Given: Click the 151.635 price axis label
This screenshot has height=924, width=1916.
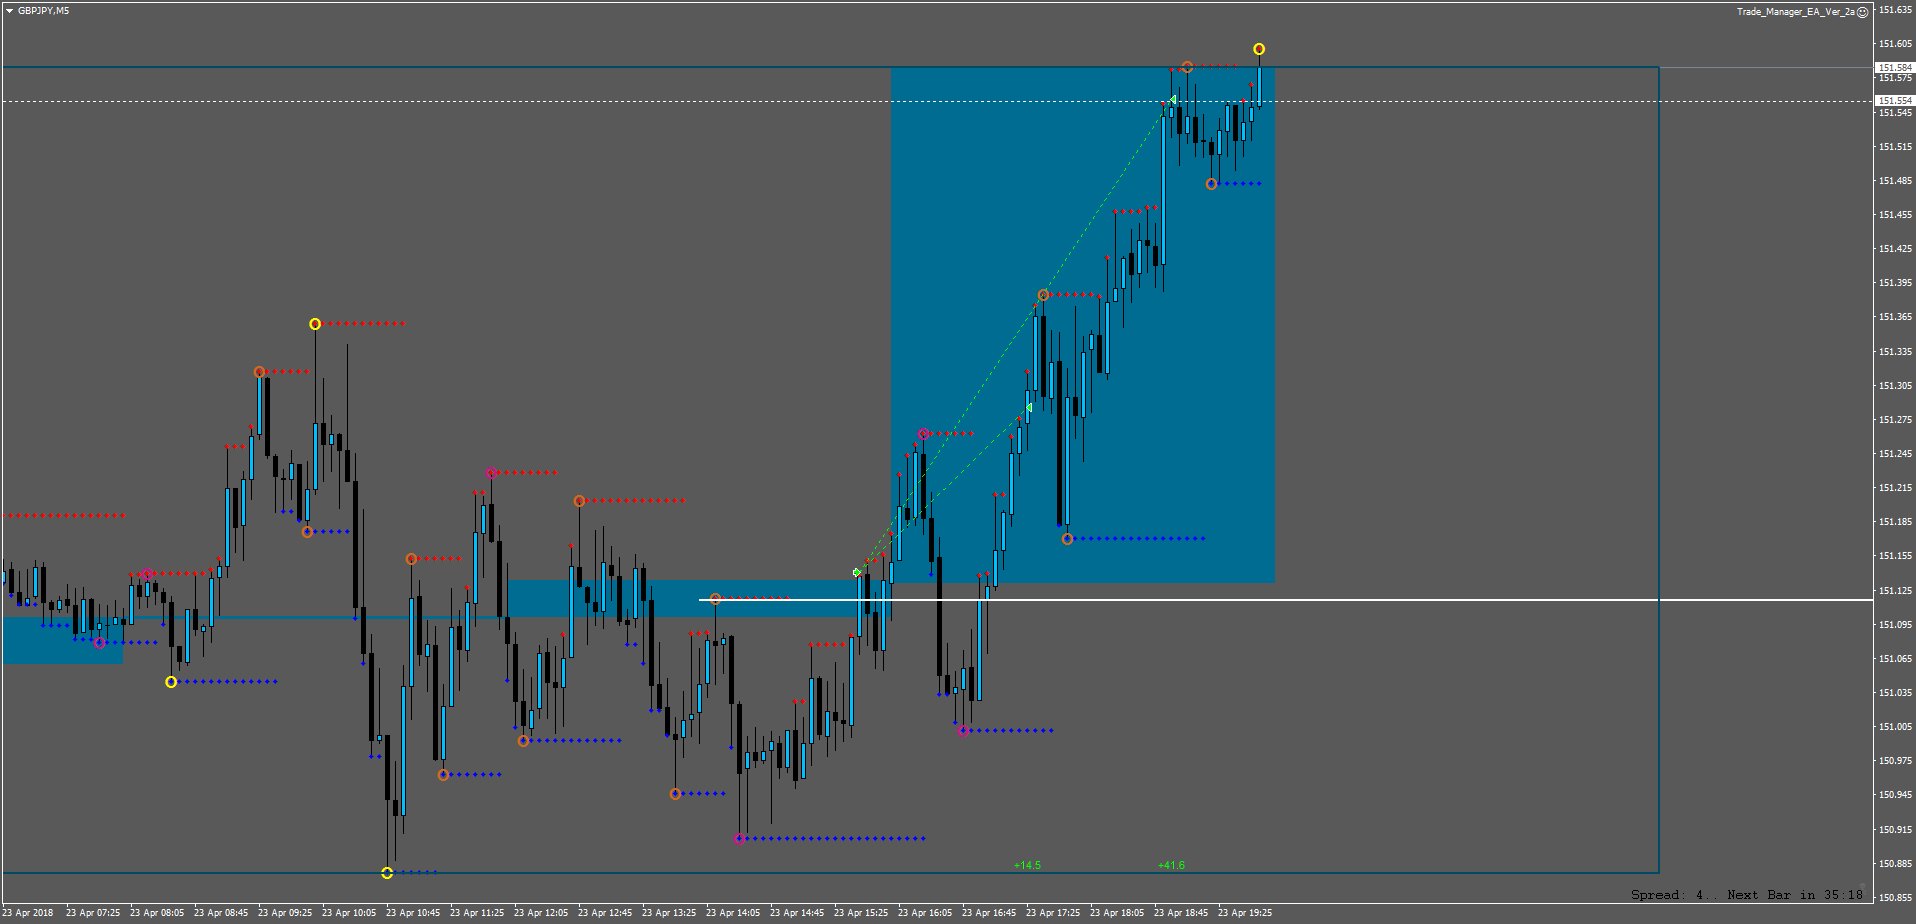Looking at the screenshot, I should (1896, 10).
